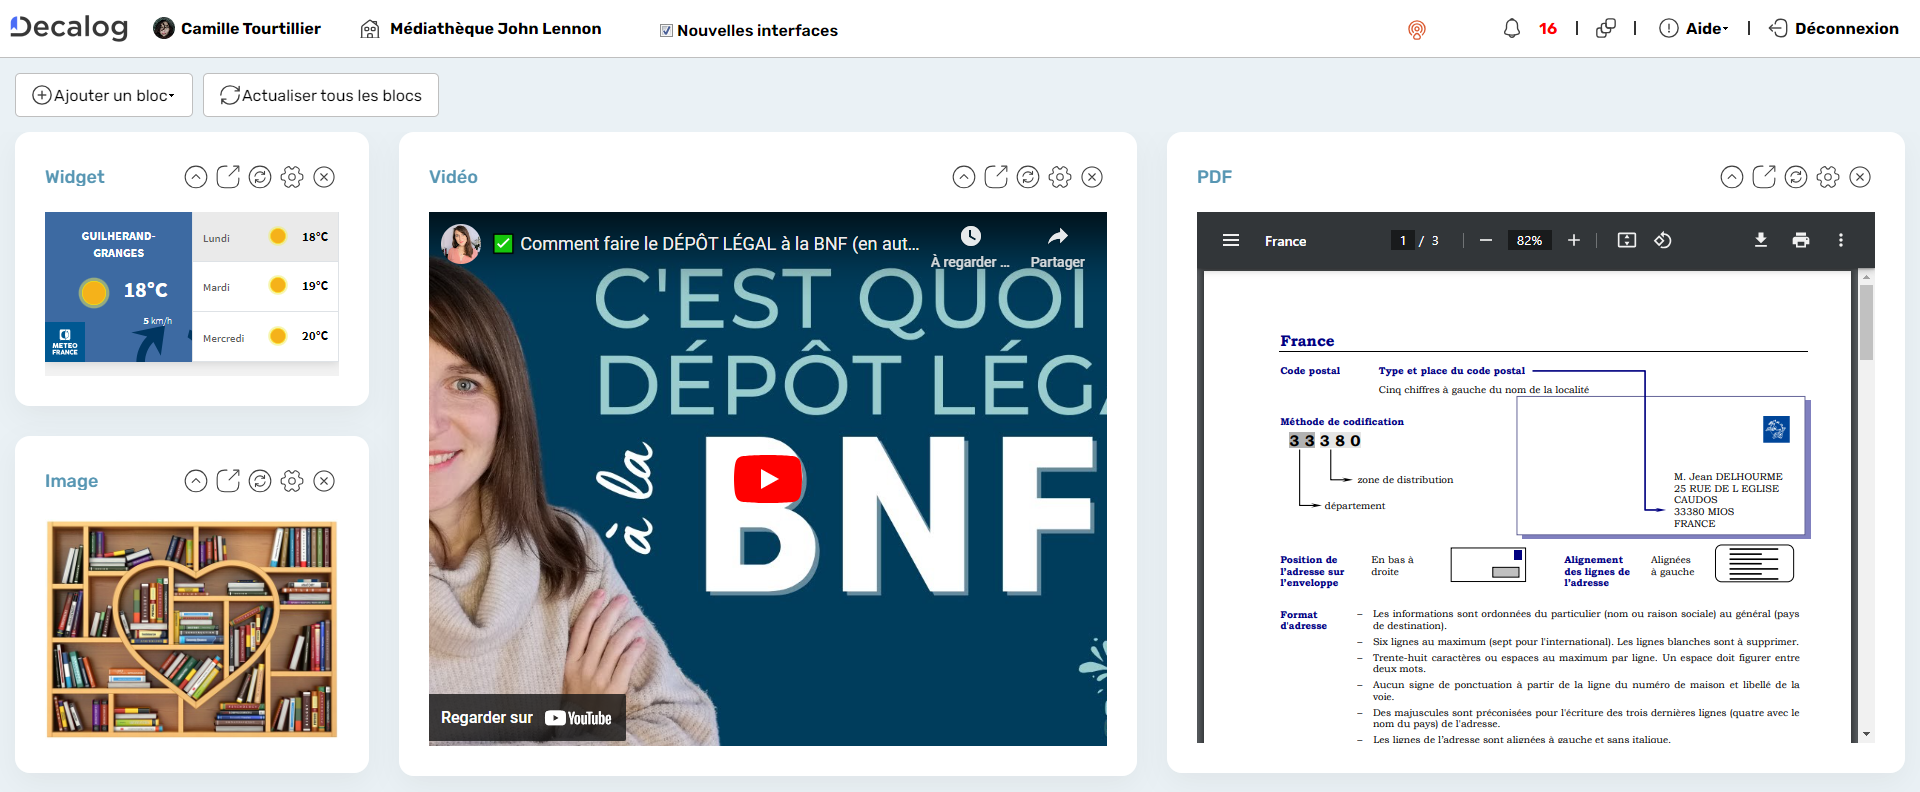The image size is (1920, 792).
Task: Refresh the PDF block
Action: click(x=1796, y=177)
